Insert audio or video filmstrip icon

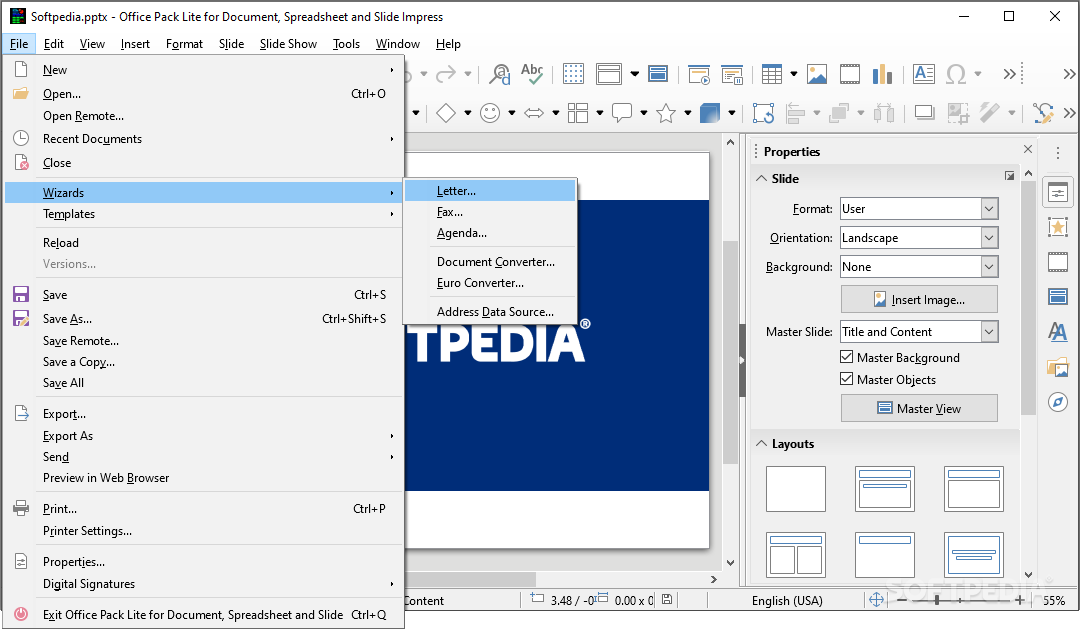[850, 74]
